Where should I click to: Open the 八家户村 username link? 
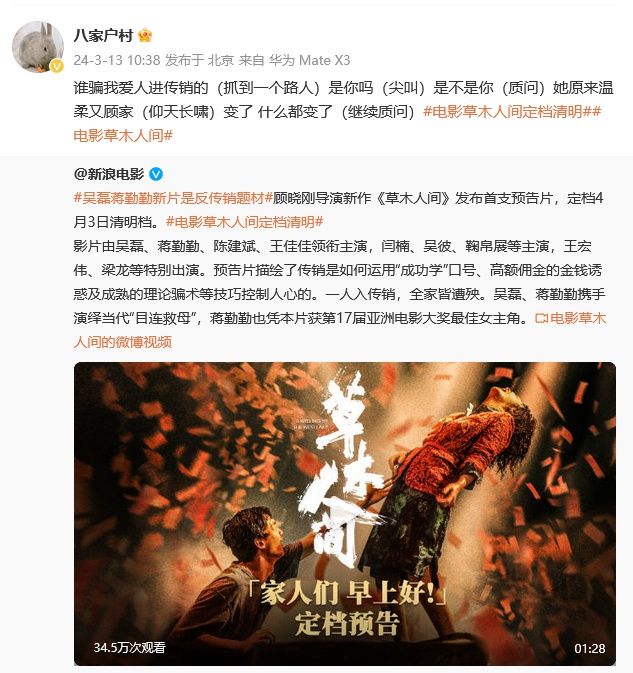click(x=103, y=35)
